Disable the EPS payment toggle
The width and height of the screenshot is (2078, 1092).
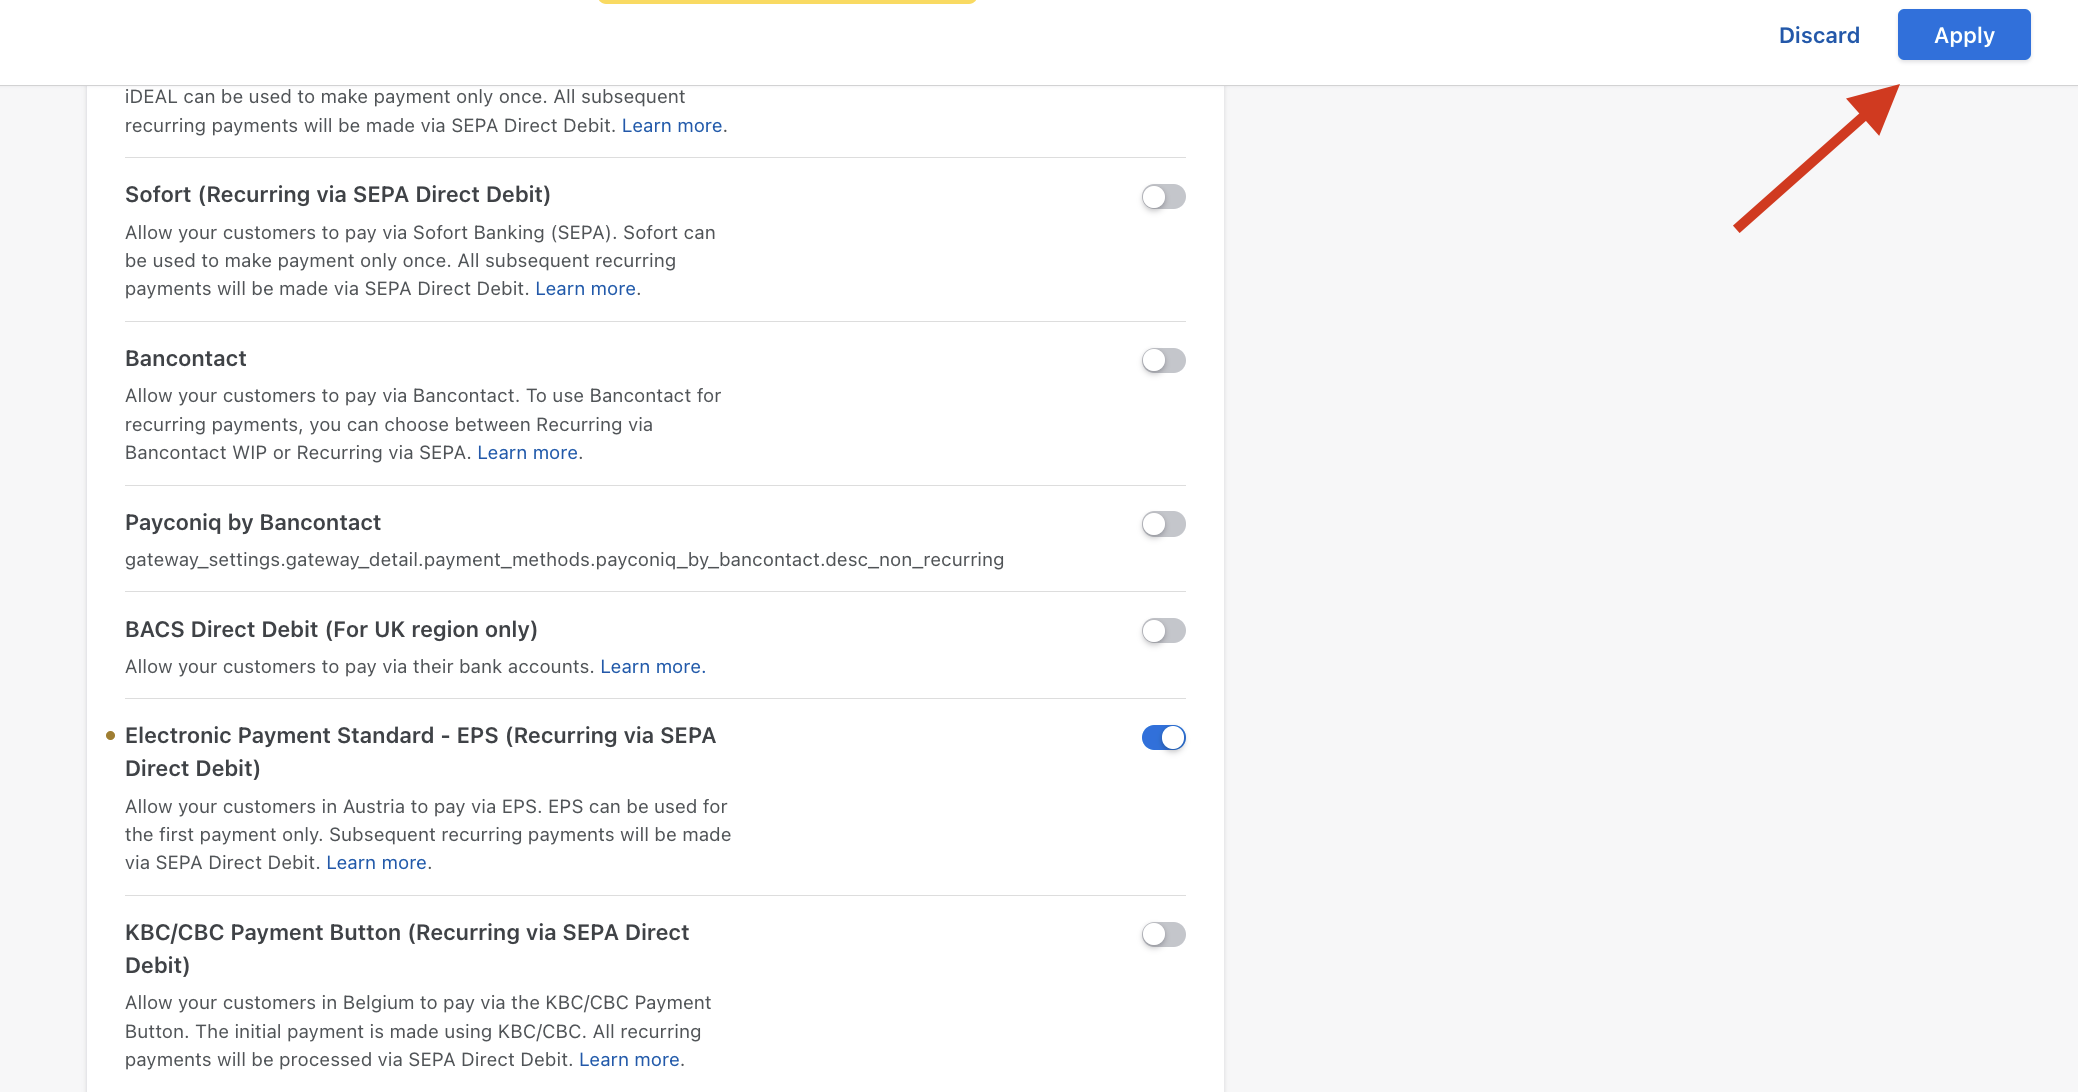(x=1163, y=738)
